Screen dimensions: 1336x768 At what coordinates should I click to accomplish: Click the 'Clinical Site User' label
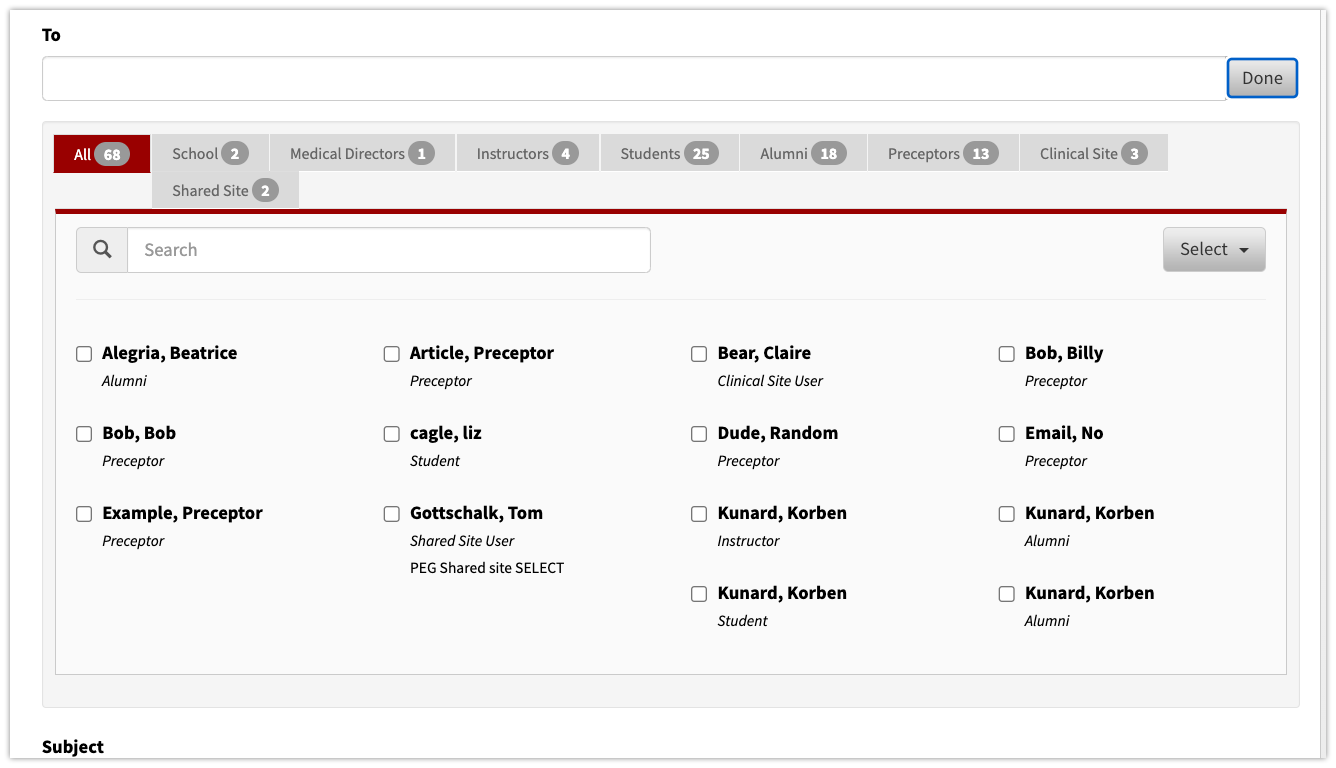click(x=770, y=381)
